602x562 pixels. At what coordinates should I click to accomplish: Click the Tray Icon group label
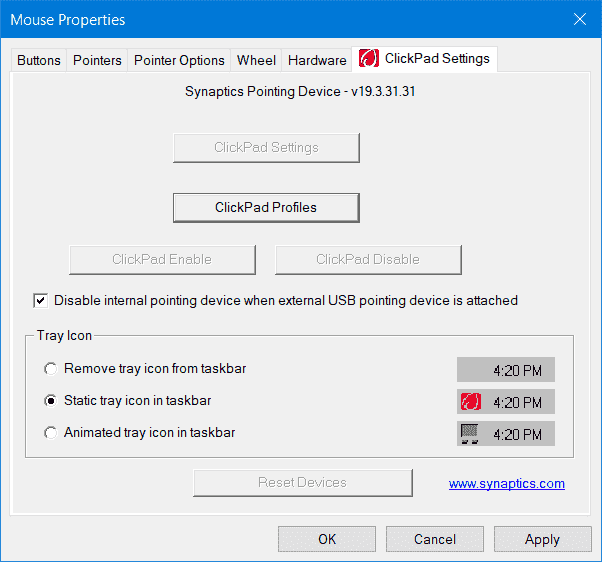tap(64, 336)
